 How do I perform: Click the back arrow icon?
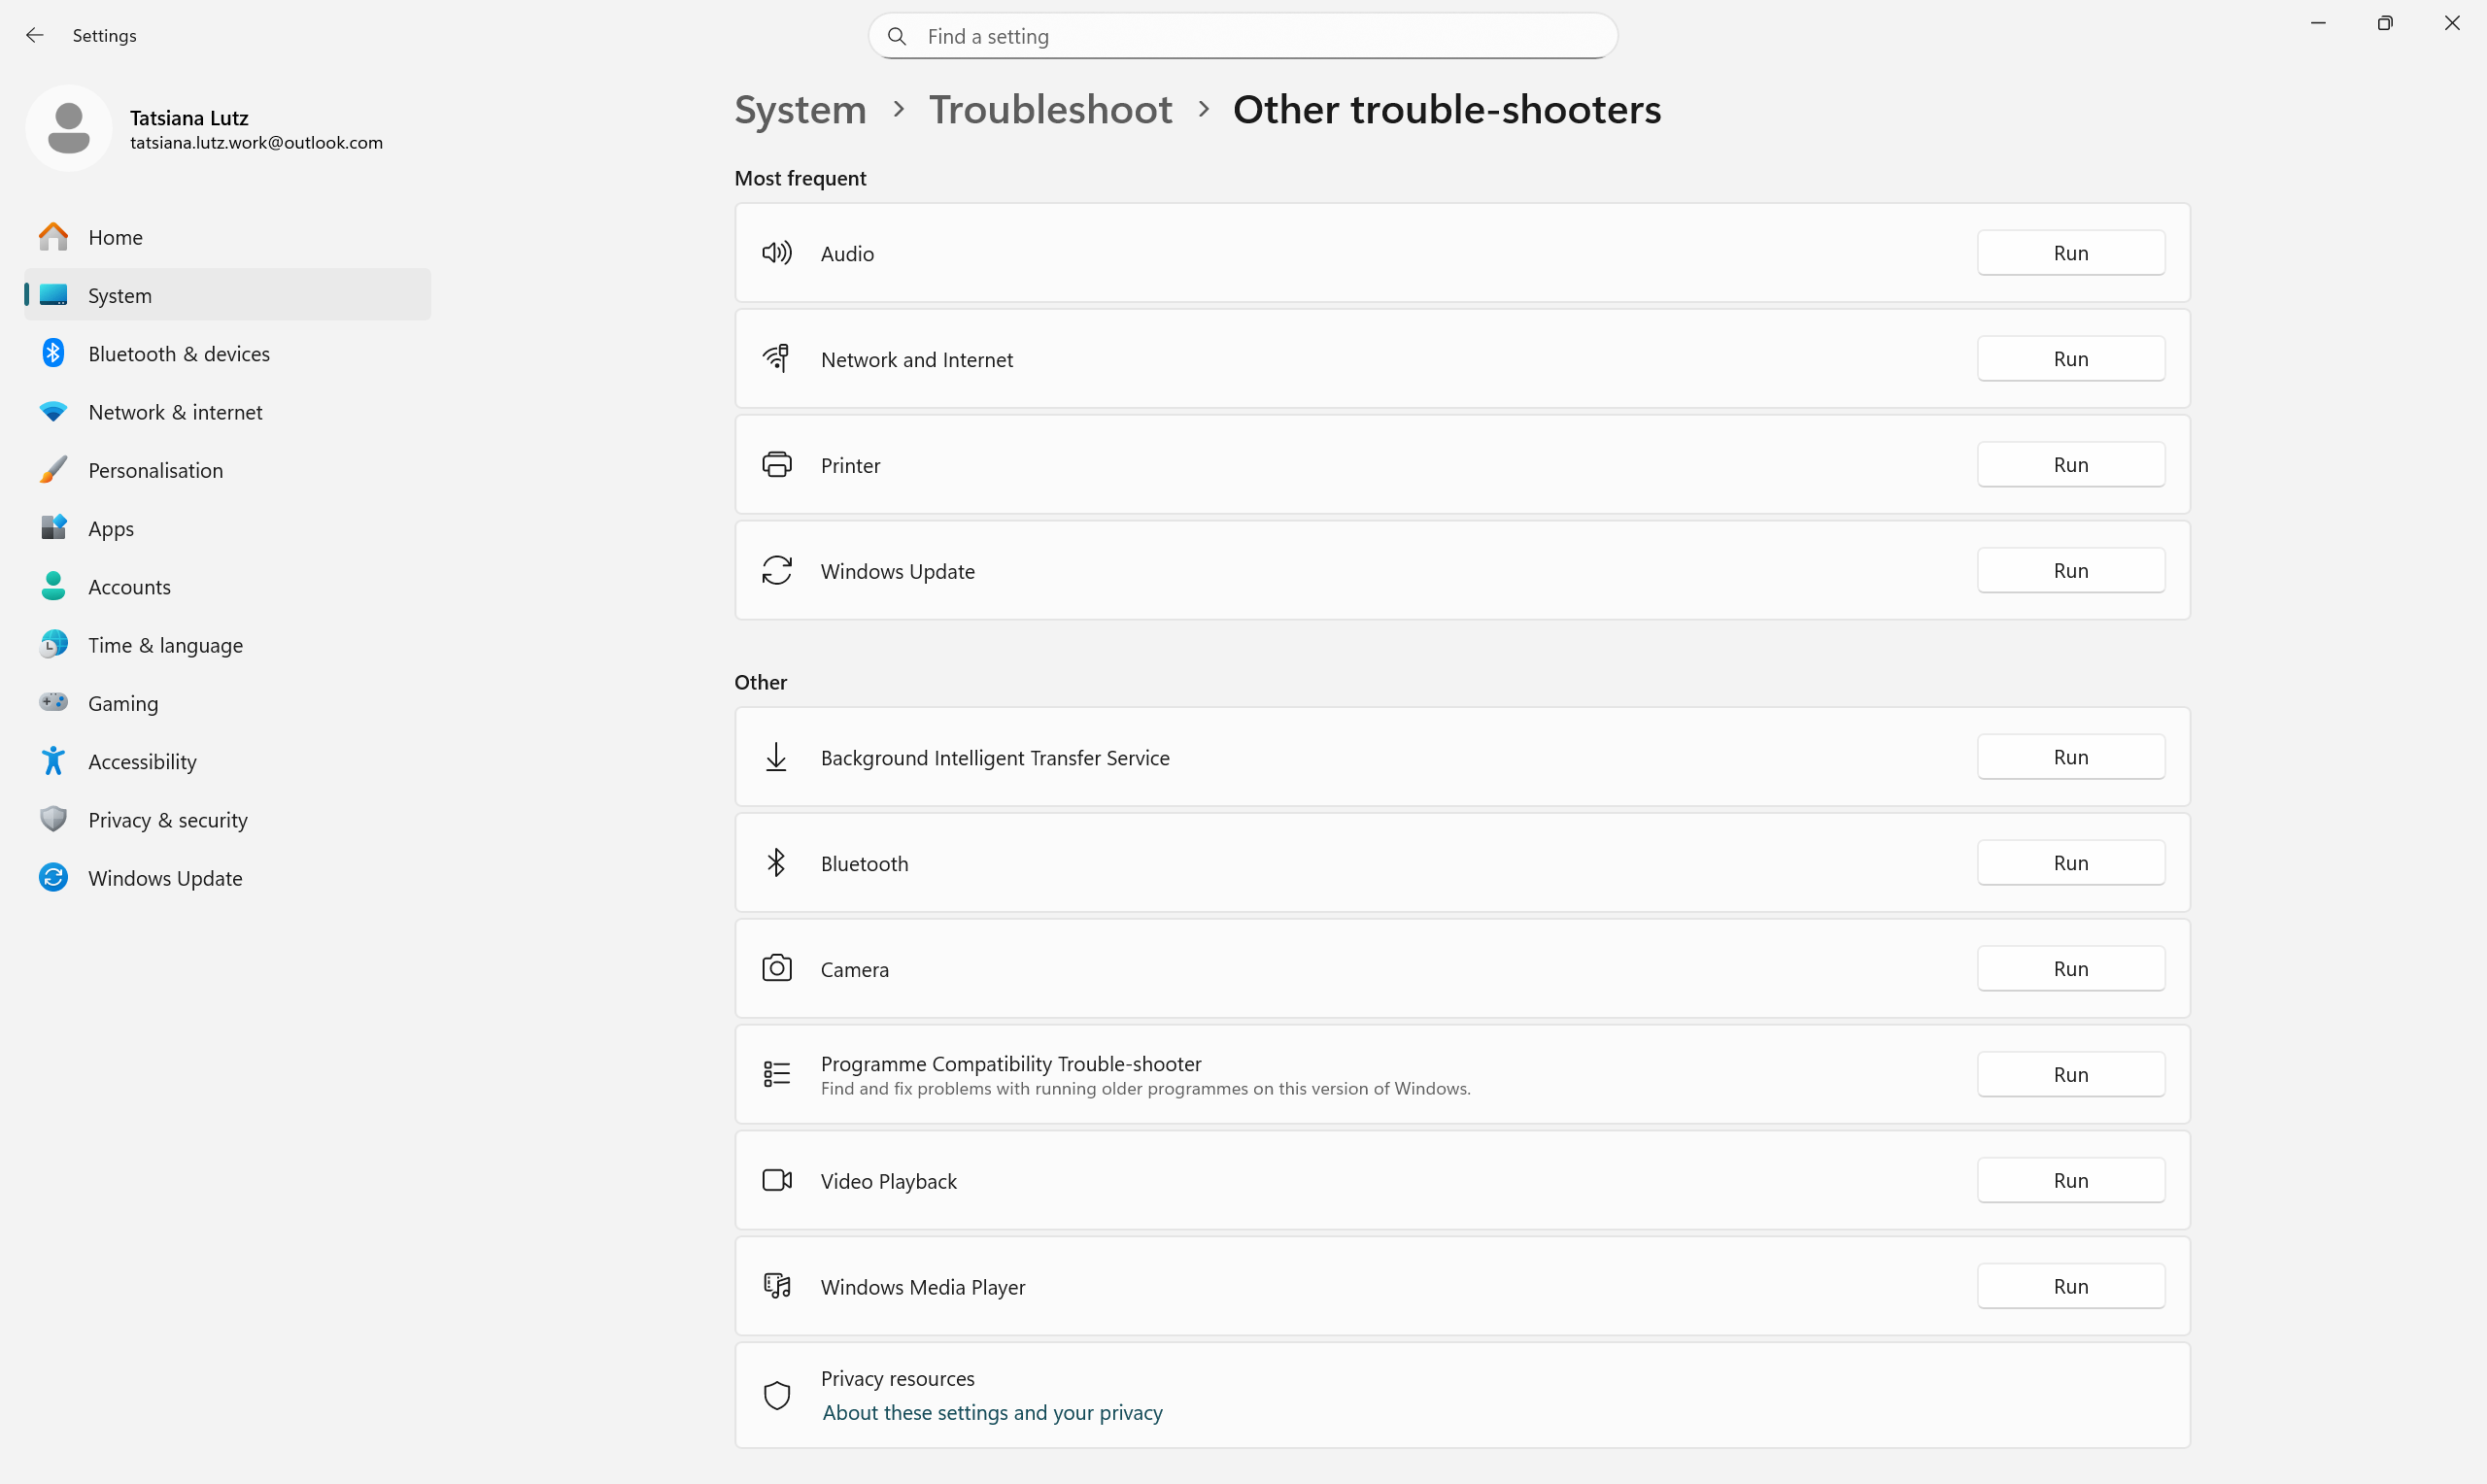point(35,36)
